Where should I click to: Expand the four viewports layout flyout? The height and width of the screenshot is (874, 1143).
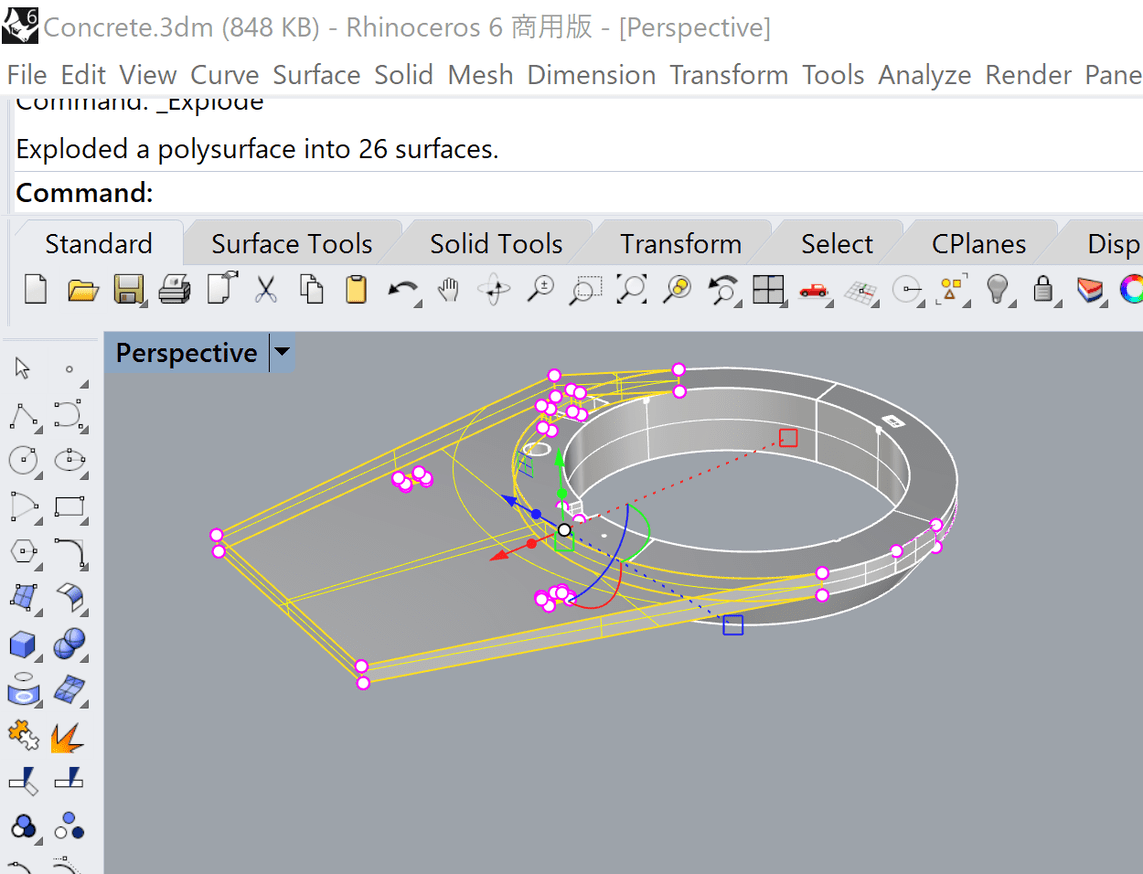coord(784,302)
